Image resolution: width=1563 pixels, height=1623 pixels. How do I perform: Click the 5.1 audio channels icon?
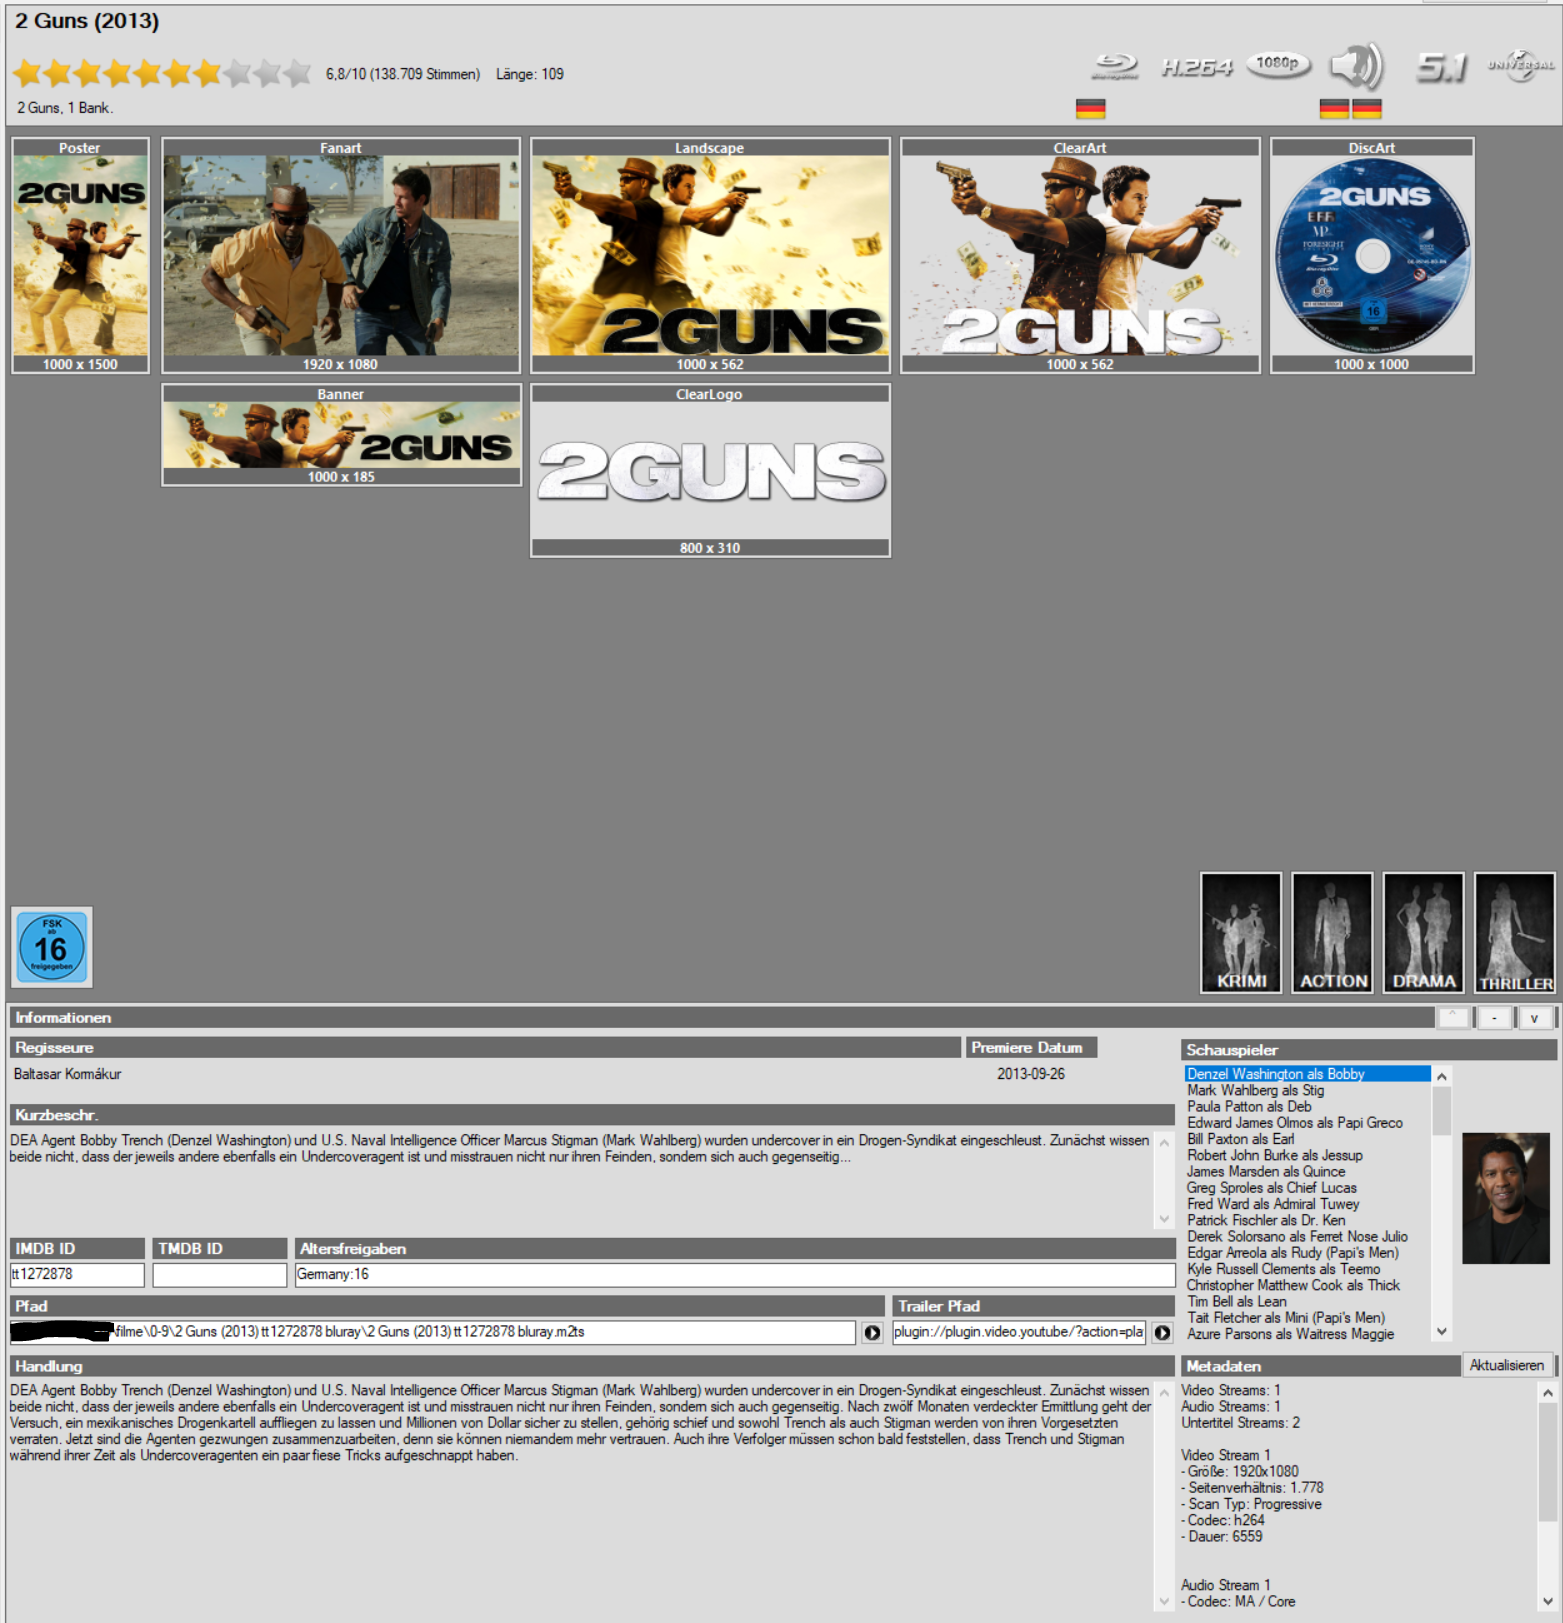coord(1441,67)
